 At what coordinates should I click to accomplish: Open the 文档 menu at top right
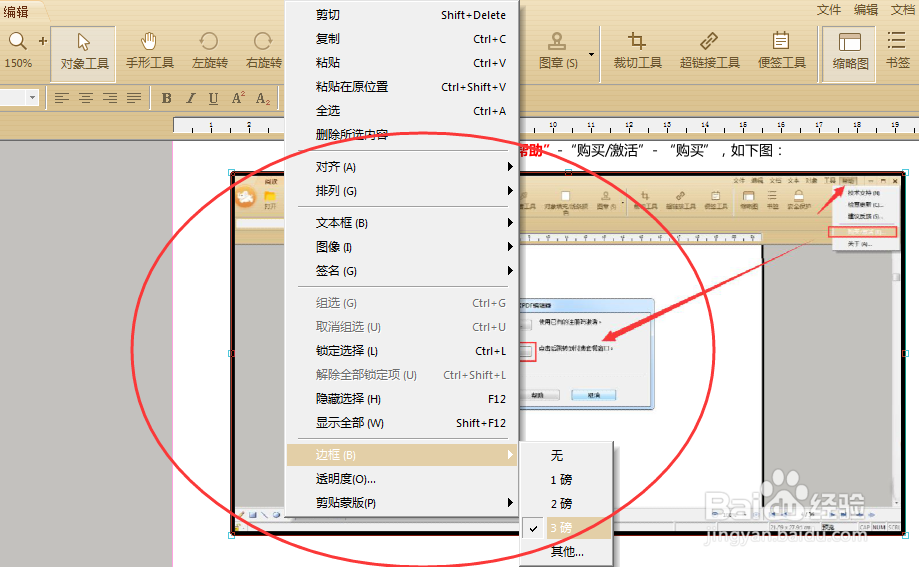903,10
